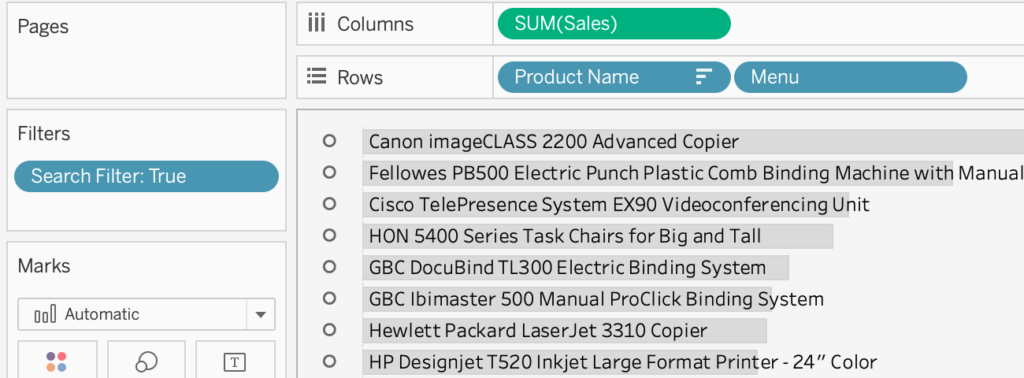Viewport: 1024px width, 378px height.
Task: Click the Color marks card icon
Action: [x=57, y=362]
